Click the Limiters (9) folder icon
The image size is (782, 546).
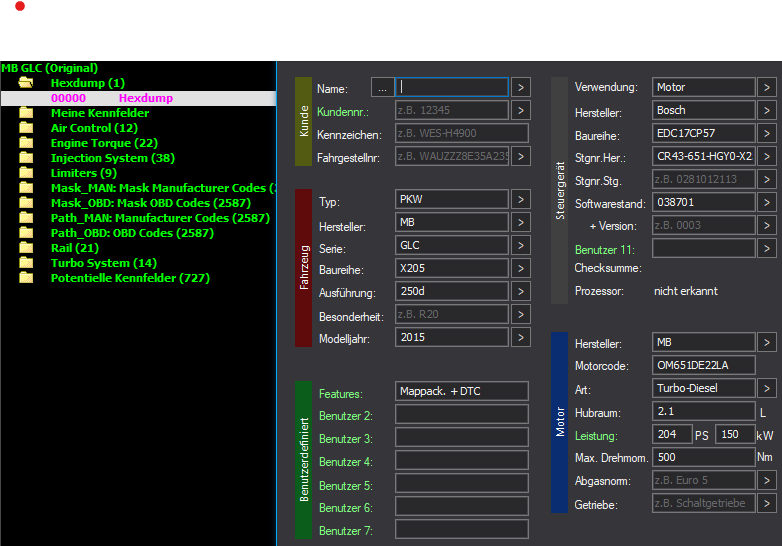[26, 173]
